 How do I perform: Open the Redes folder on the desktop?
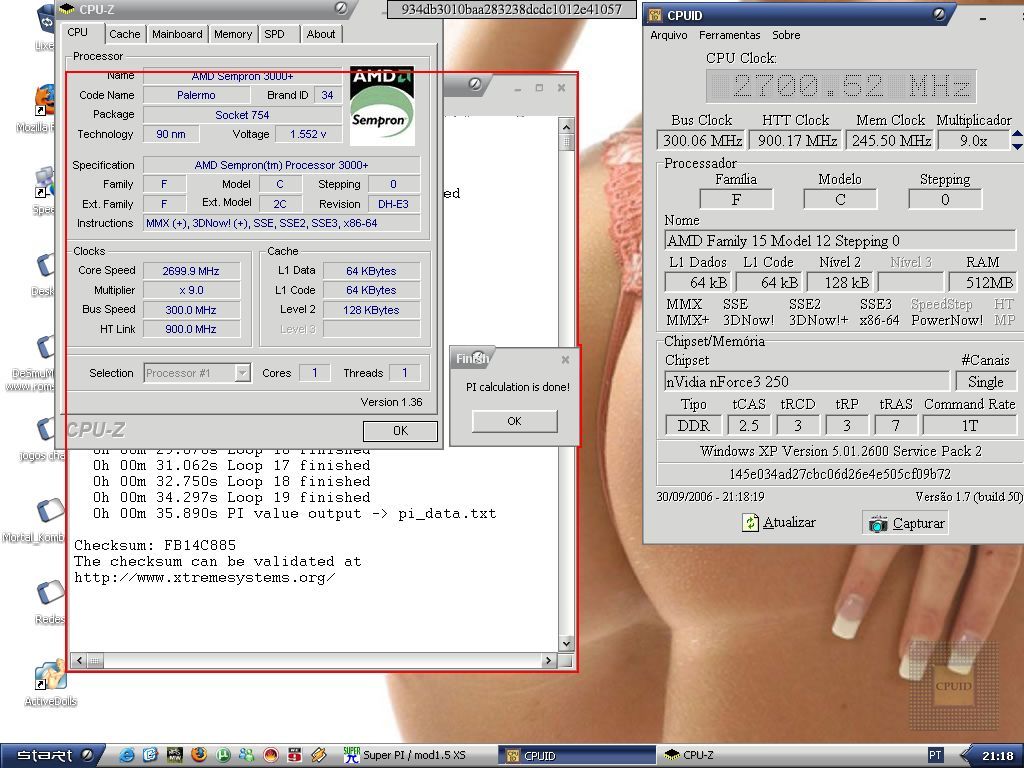pyautogui.click(x=50, y=593)
